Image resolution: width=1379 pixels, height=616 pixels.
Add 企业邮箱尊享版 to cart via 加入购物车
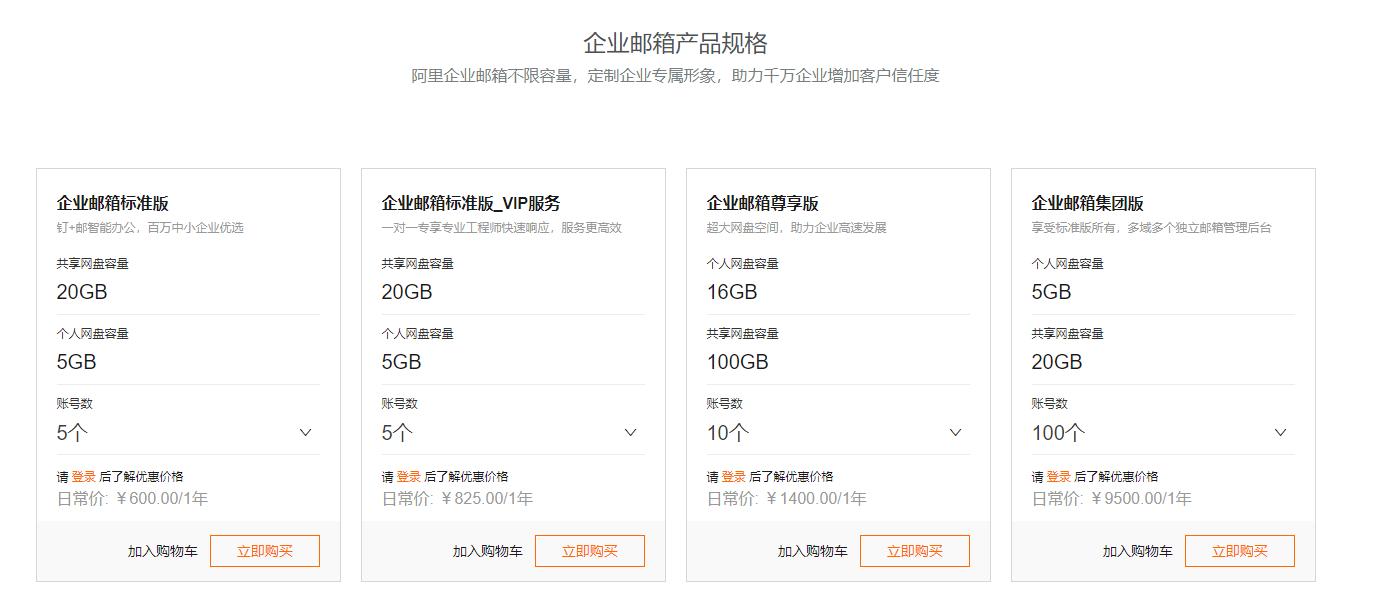813,551
